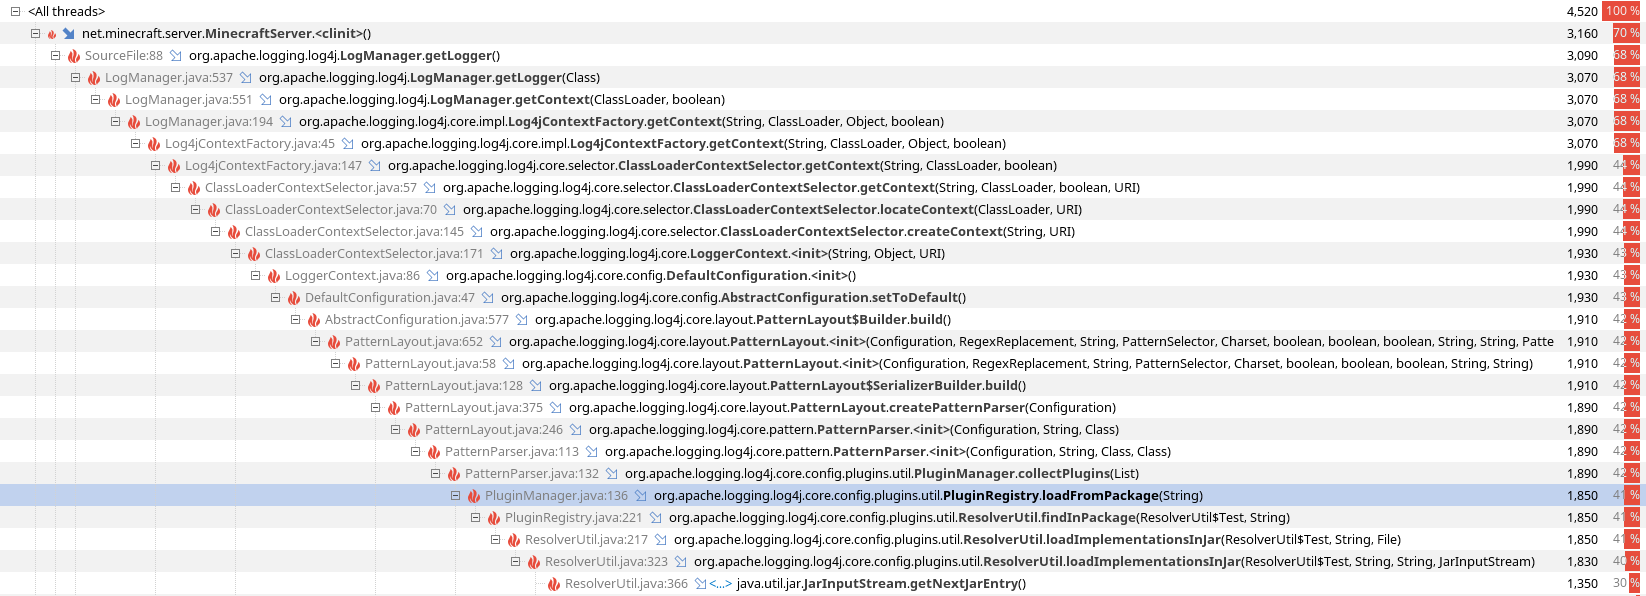Click the Log4jContextFactory.java:45 source line label
The image size is (1646, 596).
click(250, 144)
